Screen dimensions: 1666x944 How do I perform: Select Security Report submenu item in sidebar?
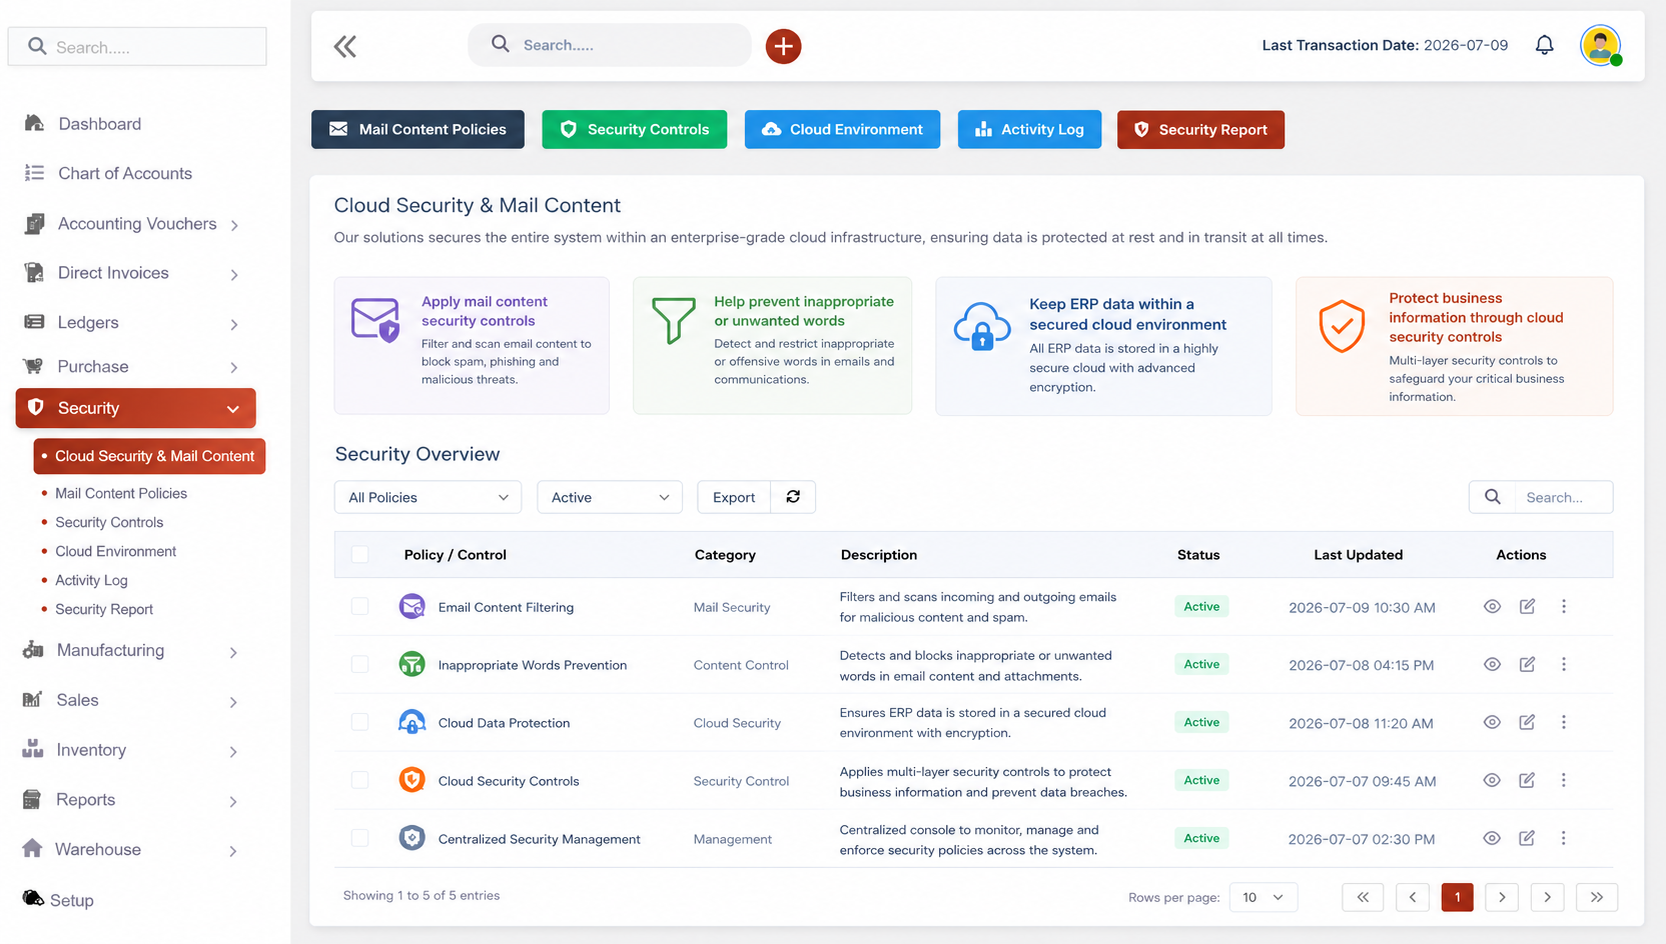click(x=104, y=609)
